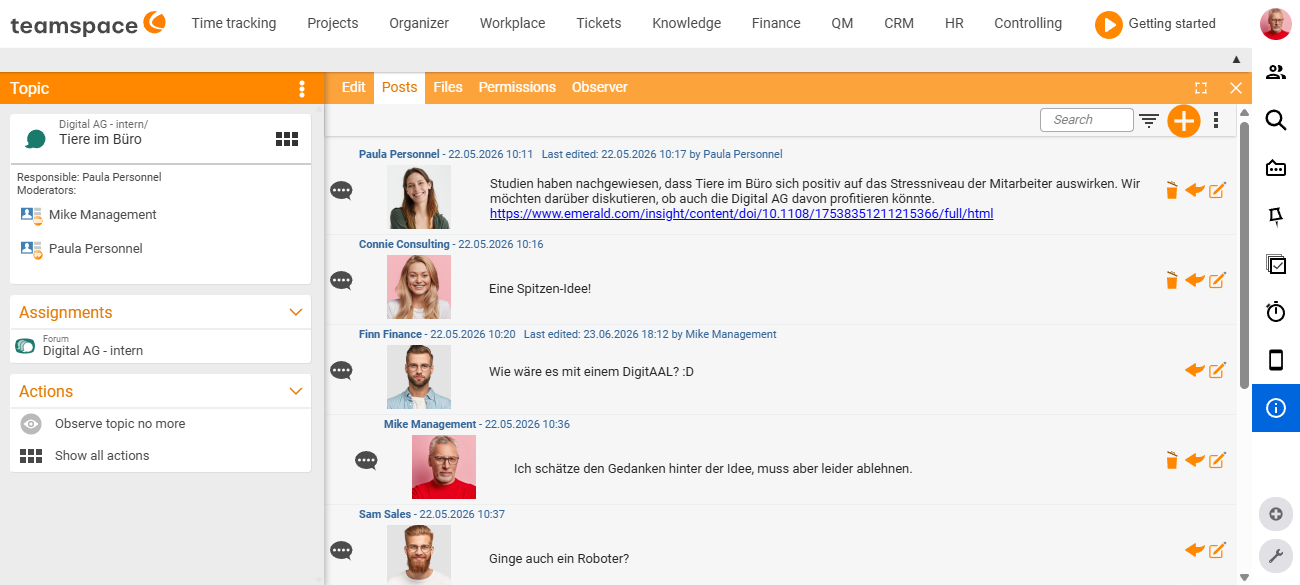Open the Workplace menu
The width and height of the screenshot is (1300, 585).
512,23
